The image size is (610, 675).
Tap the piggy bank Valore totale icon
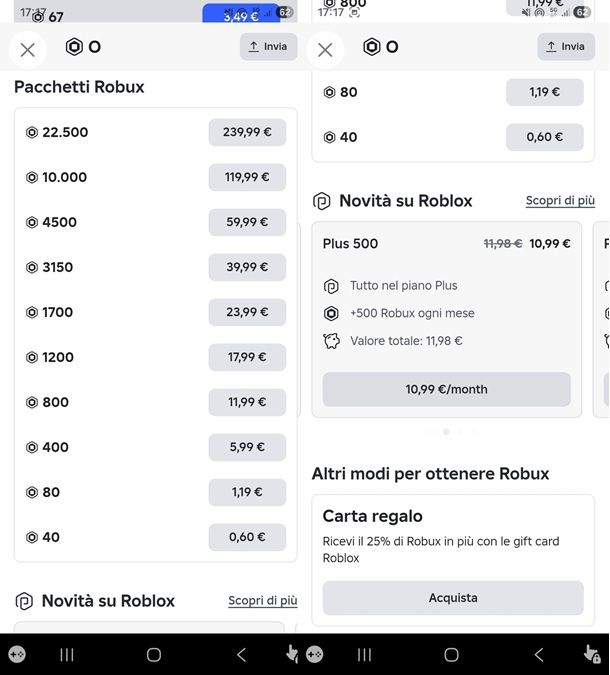(331, 341)
